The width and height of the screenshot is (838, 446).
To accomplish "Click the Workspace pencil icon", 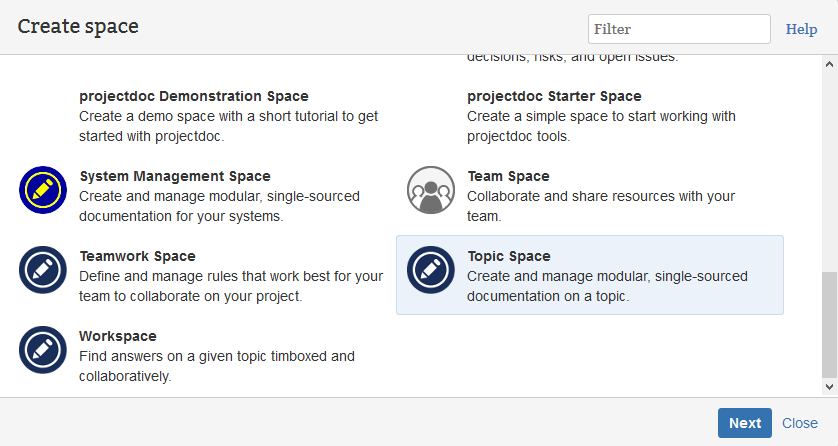I will coord(43,350).
